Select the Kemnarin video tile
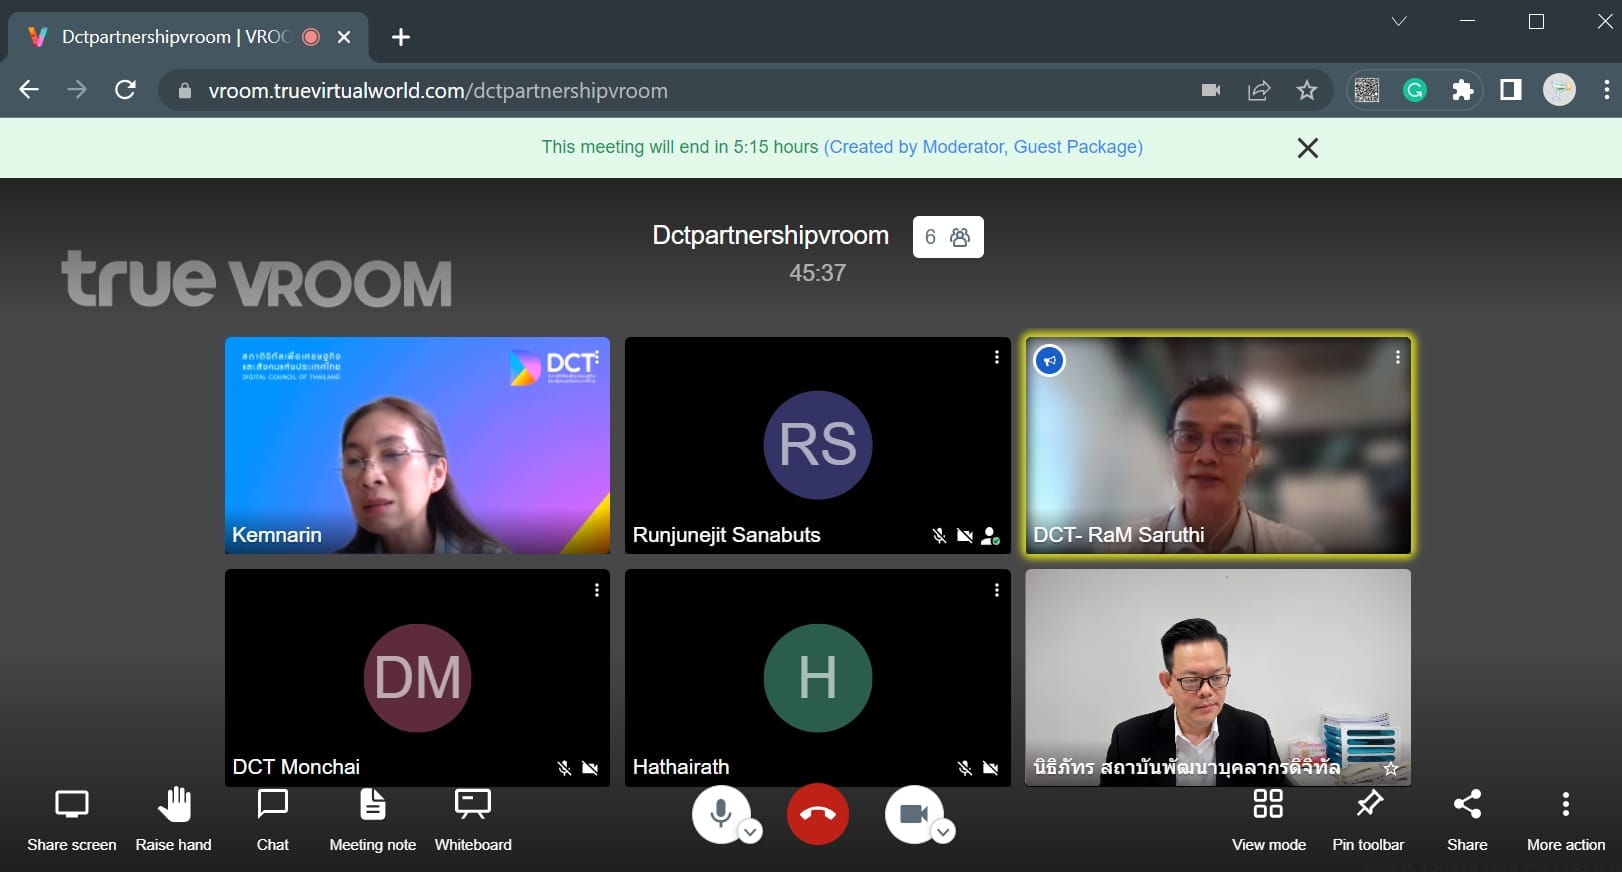 [417, 445]
